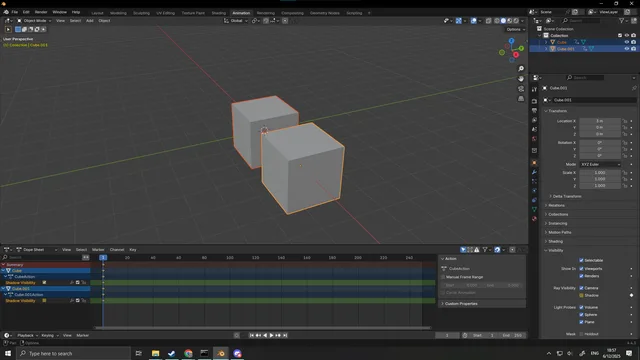Open the Render menu

pos(41,12)
